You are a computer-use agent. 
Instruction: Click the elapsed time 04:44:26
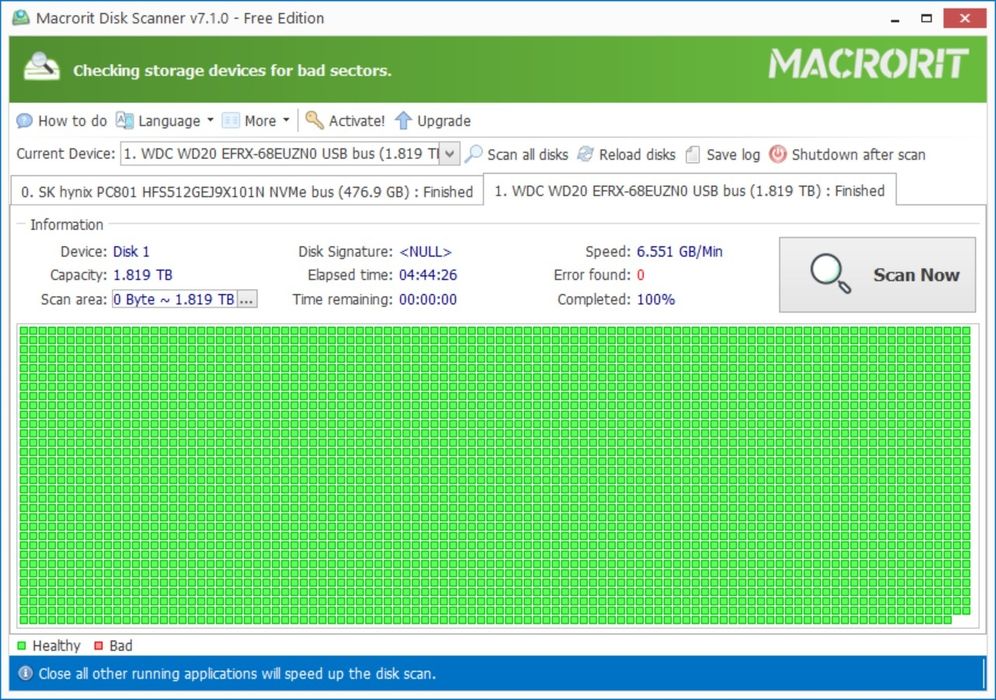pyautogui.click(x=427, y=275)
